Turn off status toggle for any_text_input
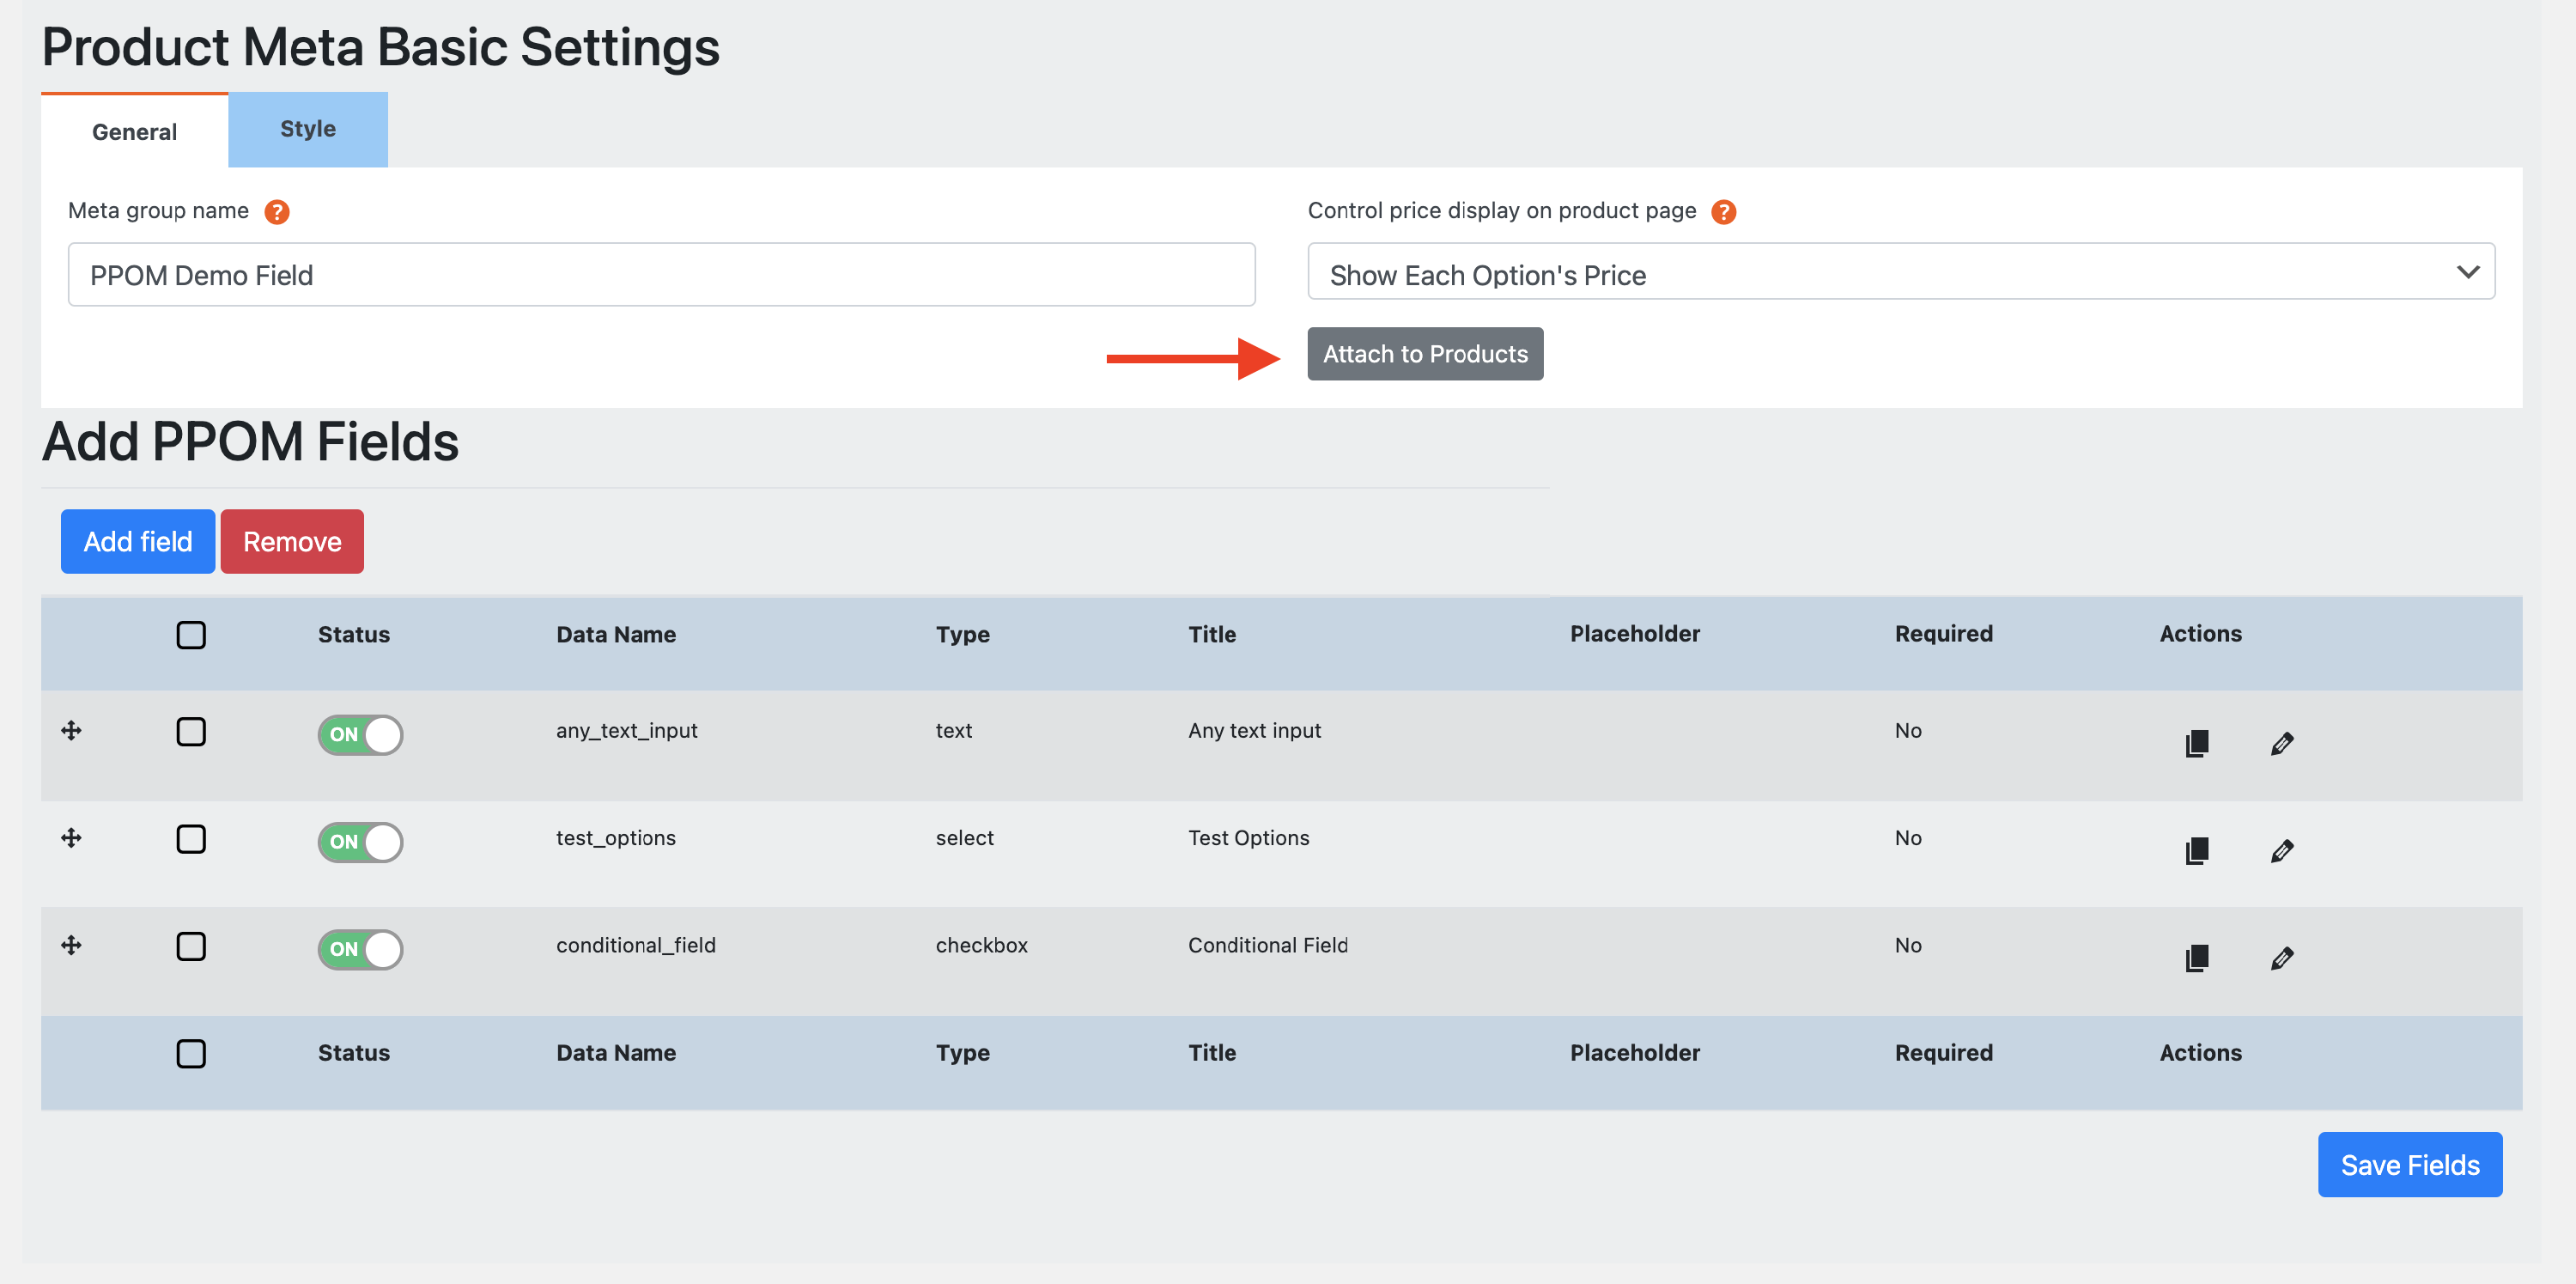Image resolution: width=2576 pixels, height=1284 pixels. pyautogui.click(x=360, y=735)
